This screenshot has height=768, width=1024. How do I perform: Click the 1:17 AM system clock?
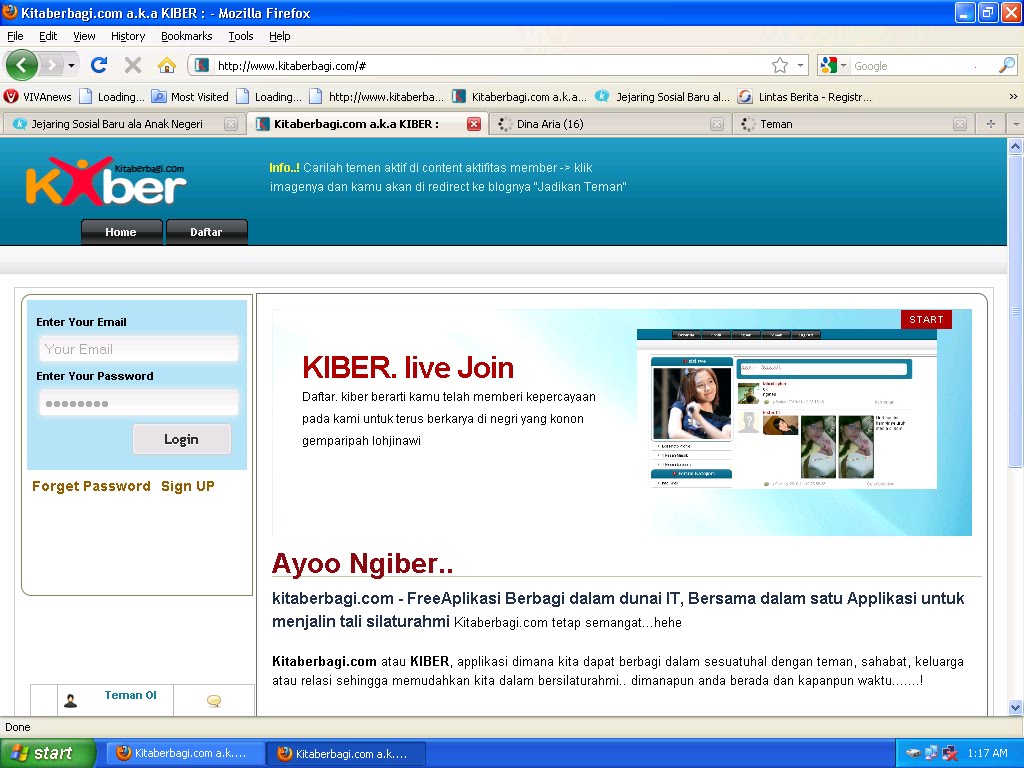[x=987, y=753]
